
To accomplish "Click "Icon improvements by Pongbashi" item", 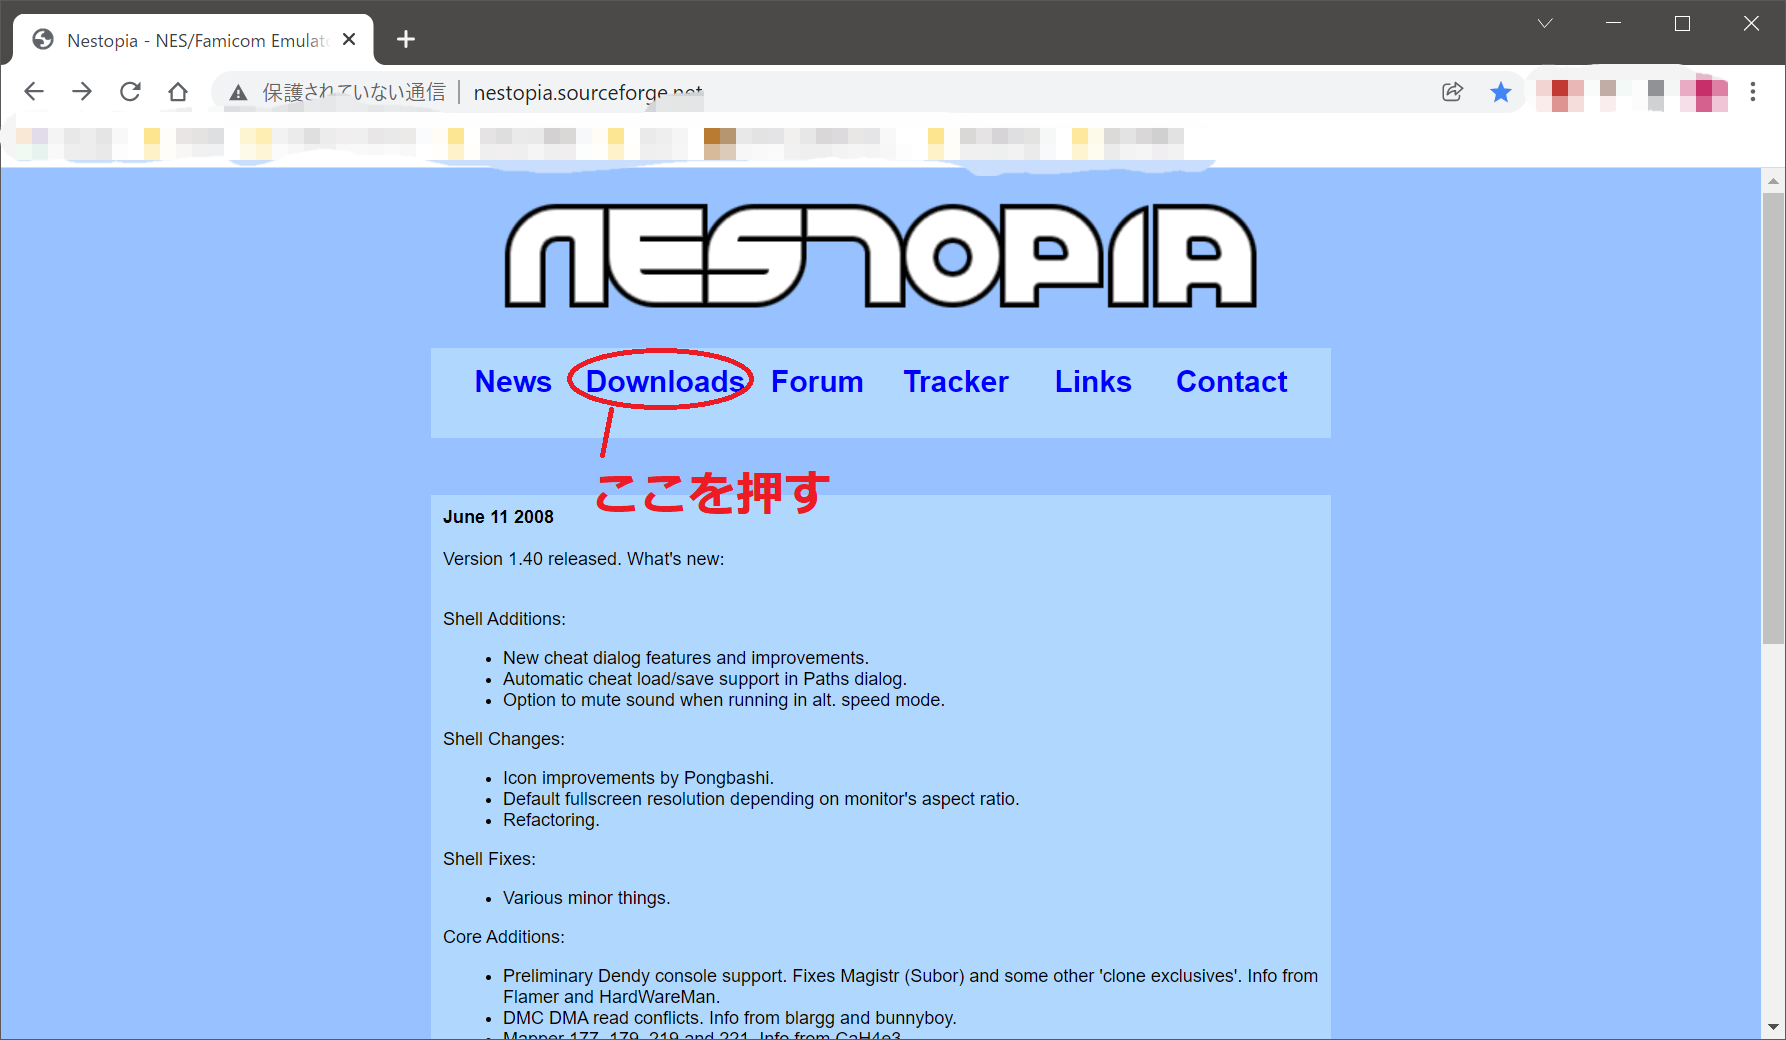I will point(638,778).
